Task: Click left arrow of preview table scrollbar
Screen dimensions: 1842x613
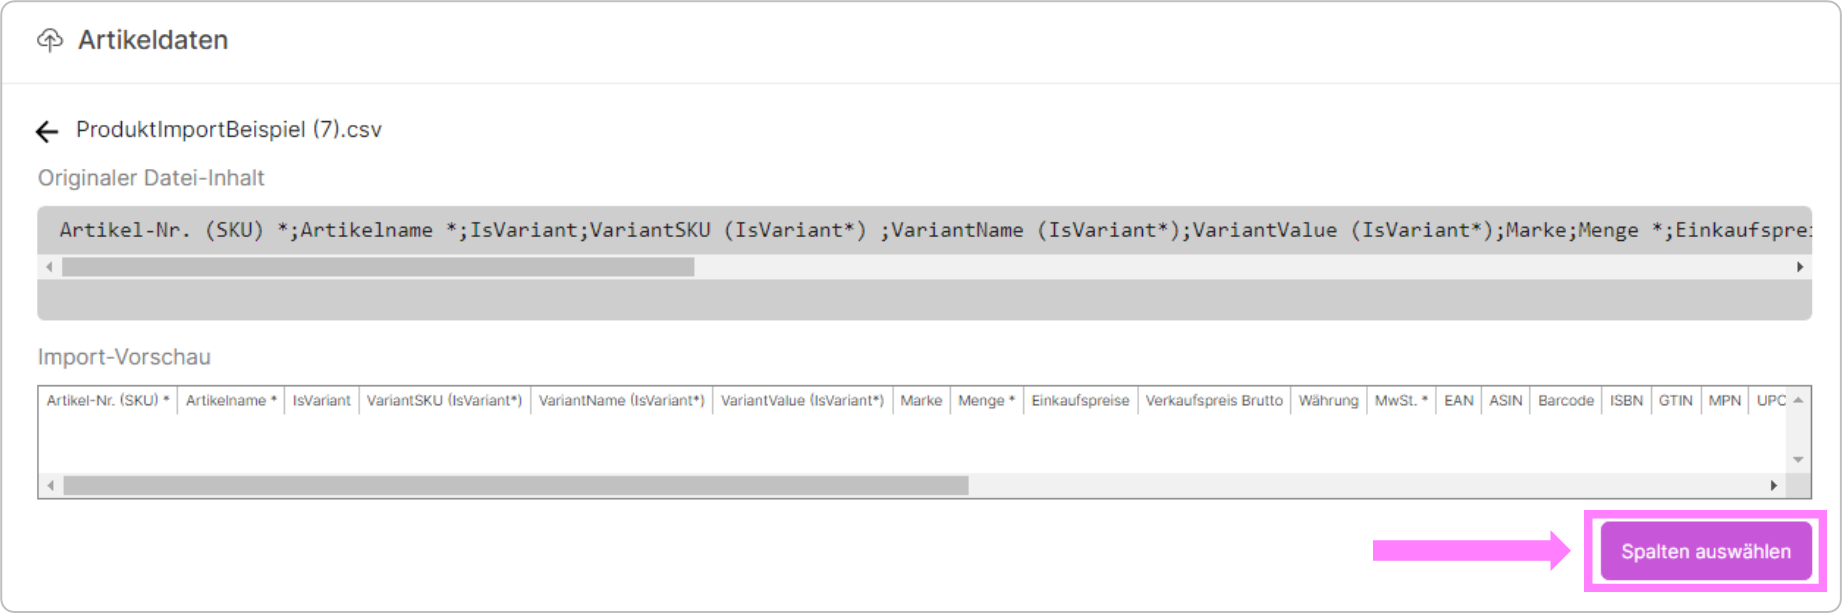Action: pos(50,485)
